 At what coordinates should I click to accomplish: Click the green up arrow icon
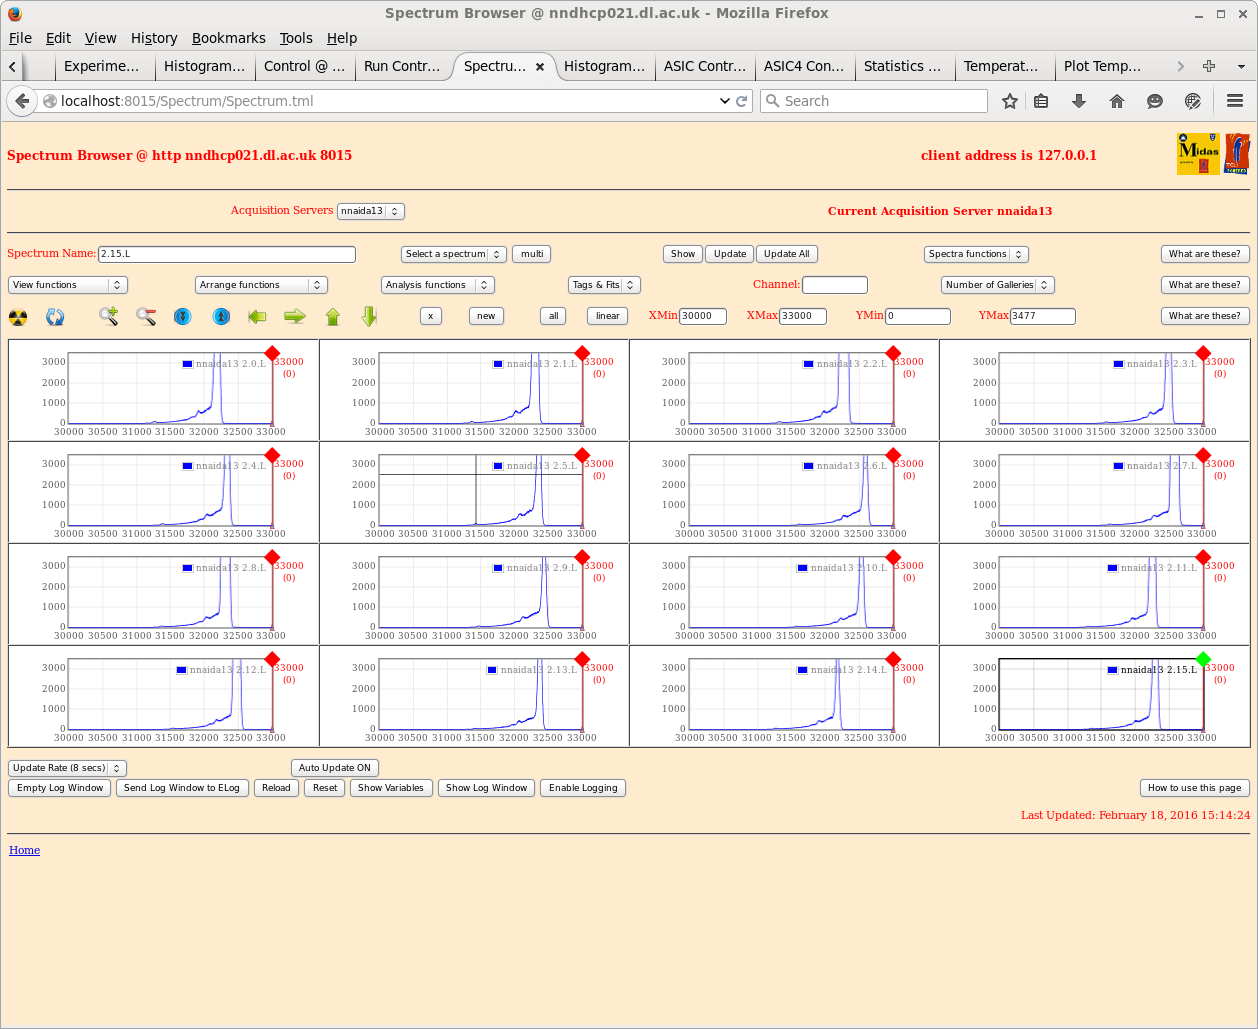pyautogui.click(x=333, y=317)
